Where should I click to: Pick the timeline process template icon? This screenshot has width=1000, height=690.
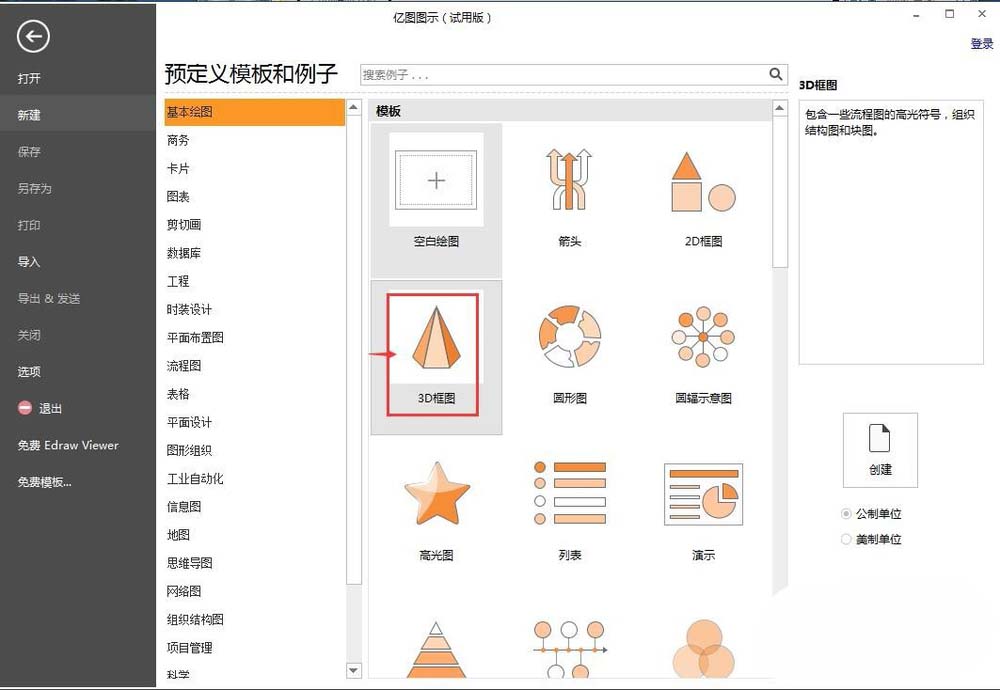570,650
